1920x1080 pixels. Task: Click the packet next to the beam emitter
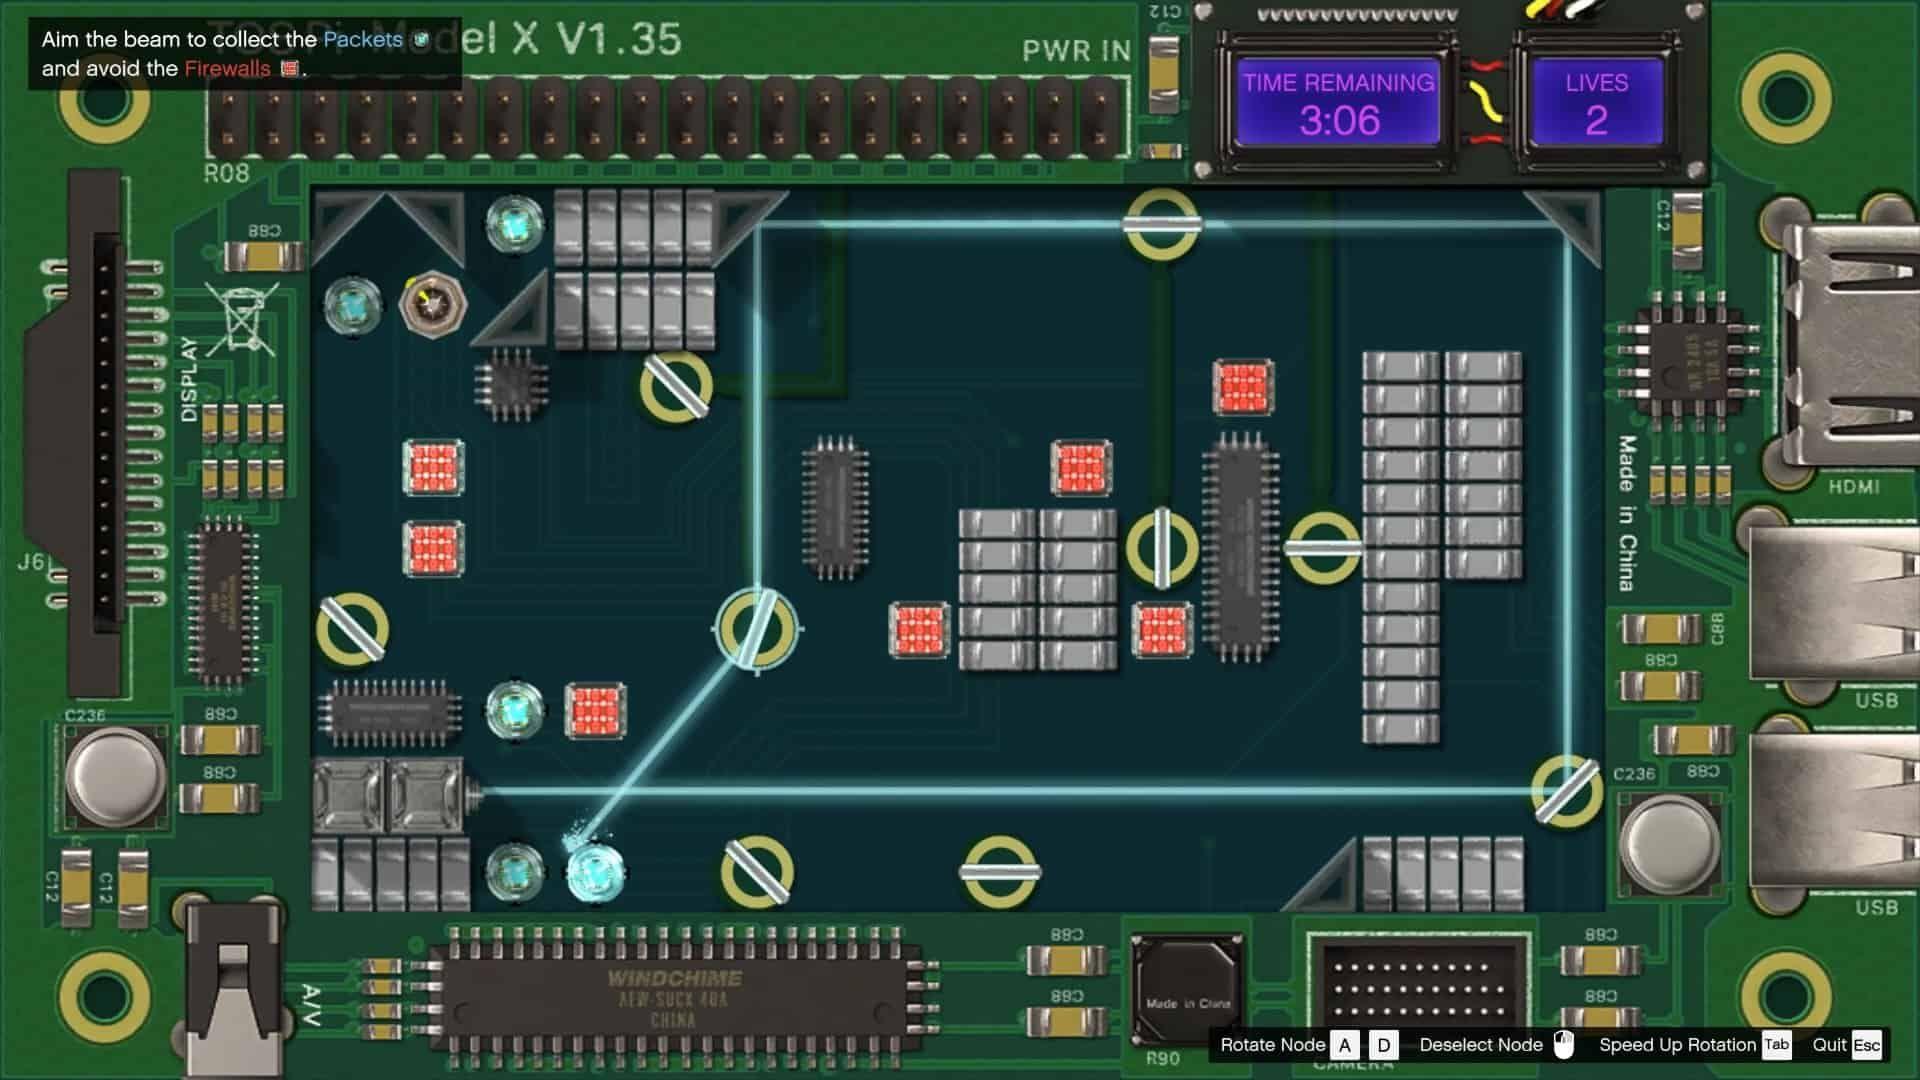353,302
